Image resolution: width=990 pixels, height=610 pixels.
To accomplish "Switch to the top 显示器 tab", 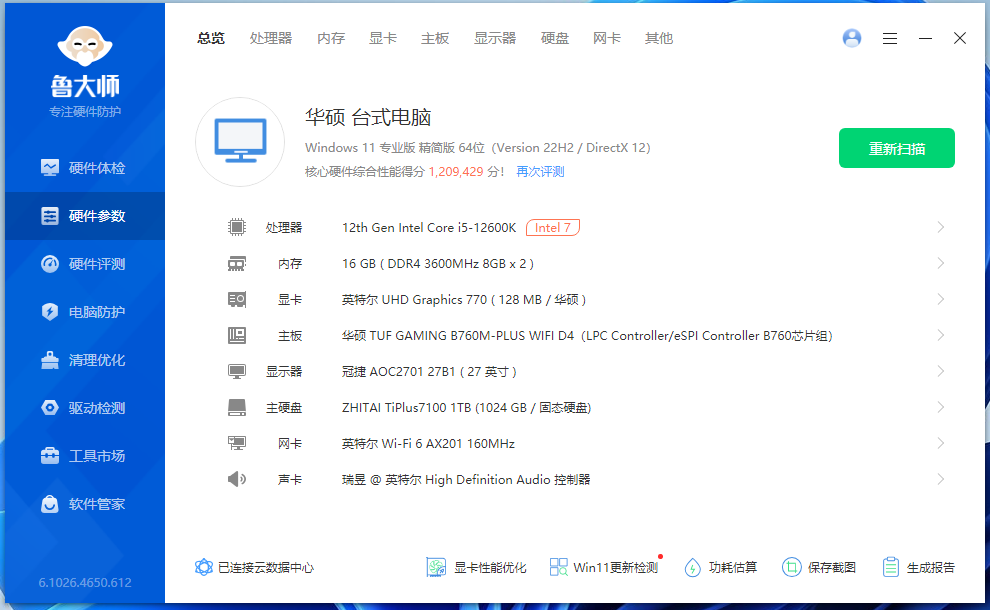I will point(495,39).
